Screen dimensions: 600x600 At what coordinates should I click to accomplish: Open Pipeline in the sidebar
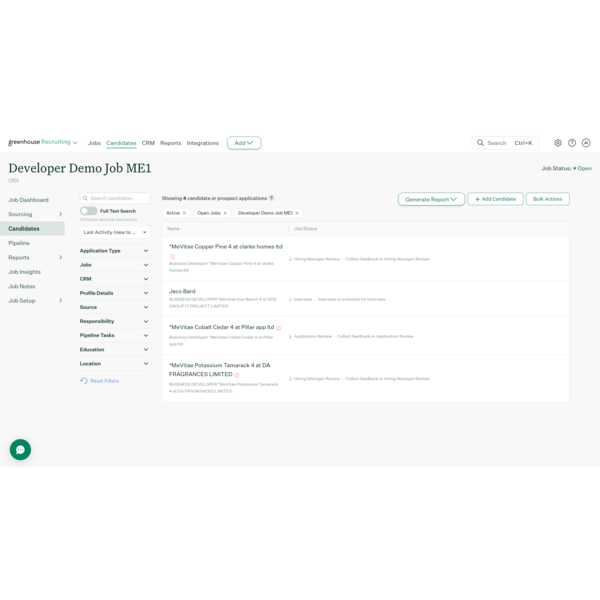click(19, 243)
